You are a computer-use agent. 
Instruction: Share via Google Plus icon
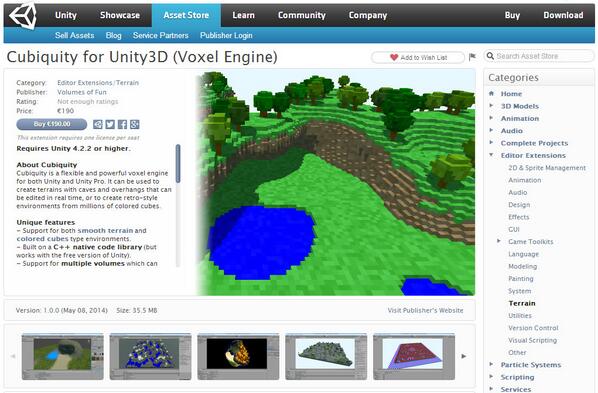(x=135, y=124)
